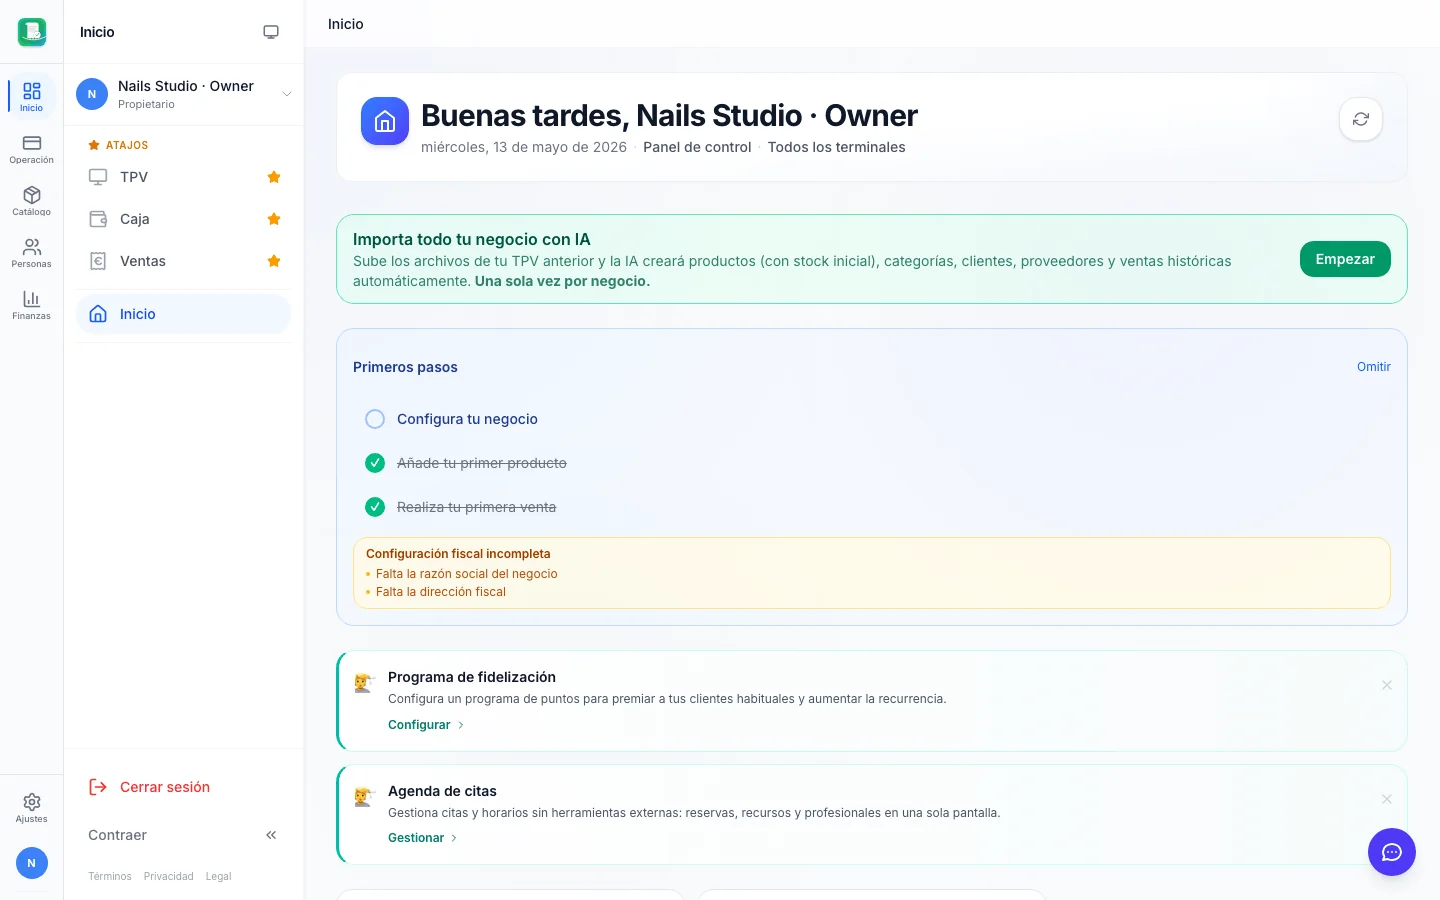The width and height of the screenshot is (1440, 900).
Task: Click the Inicio breadcrumb in top bar
Action: point(346,24)
